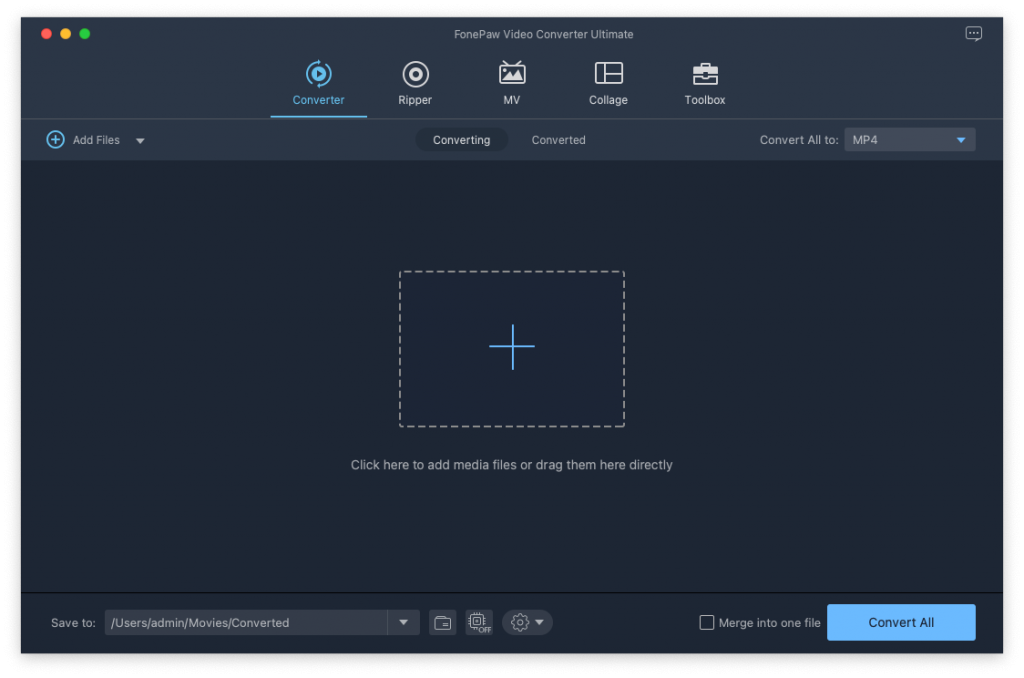The width and height of the screenshot is (1024, 678).
Task: Expand the Add Files dropdown arrow
Action: coord(140,140)
